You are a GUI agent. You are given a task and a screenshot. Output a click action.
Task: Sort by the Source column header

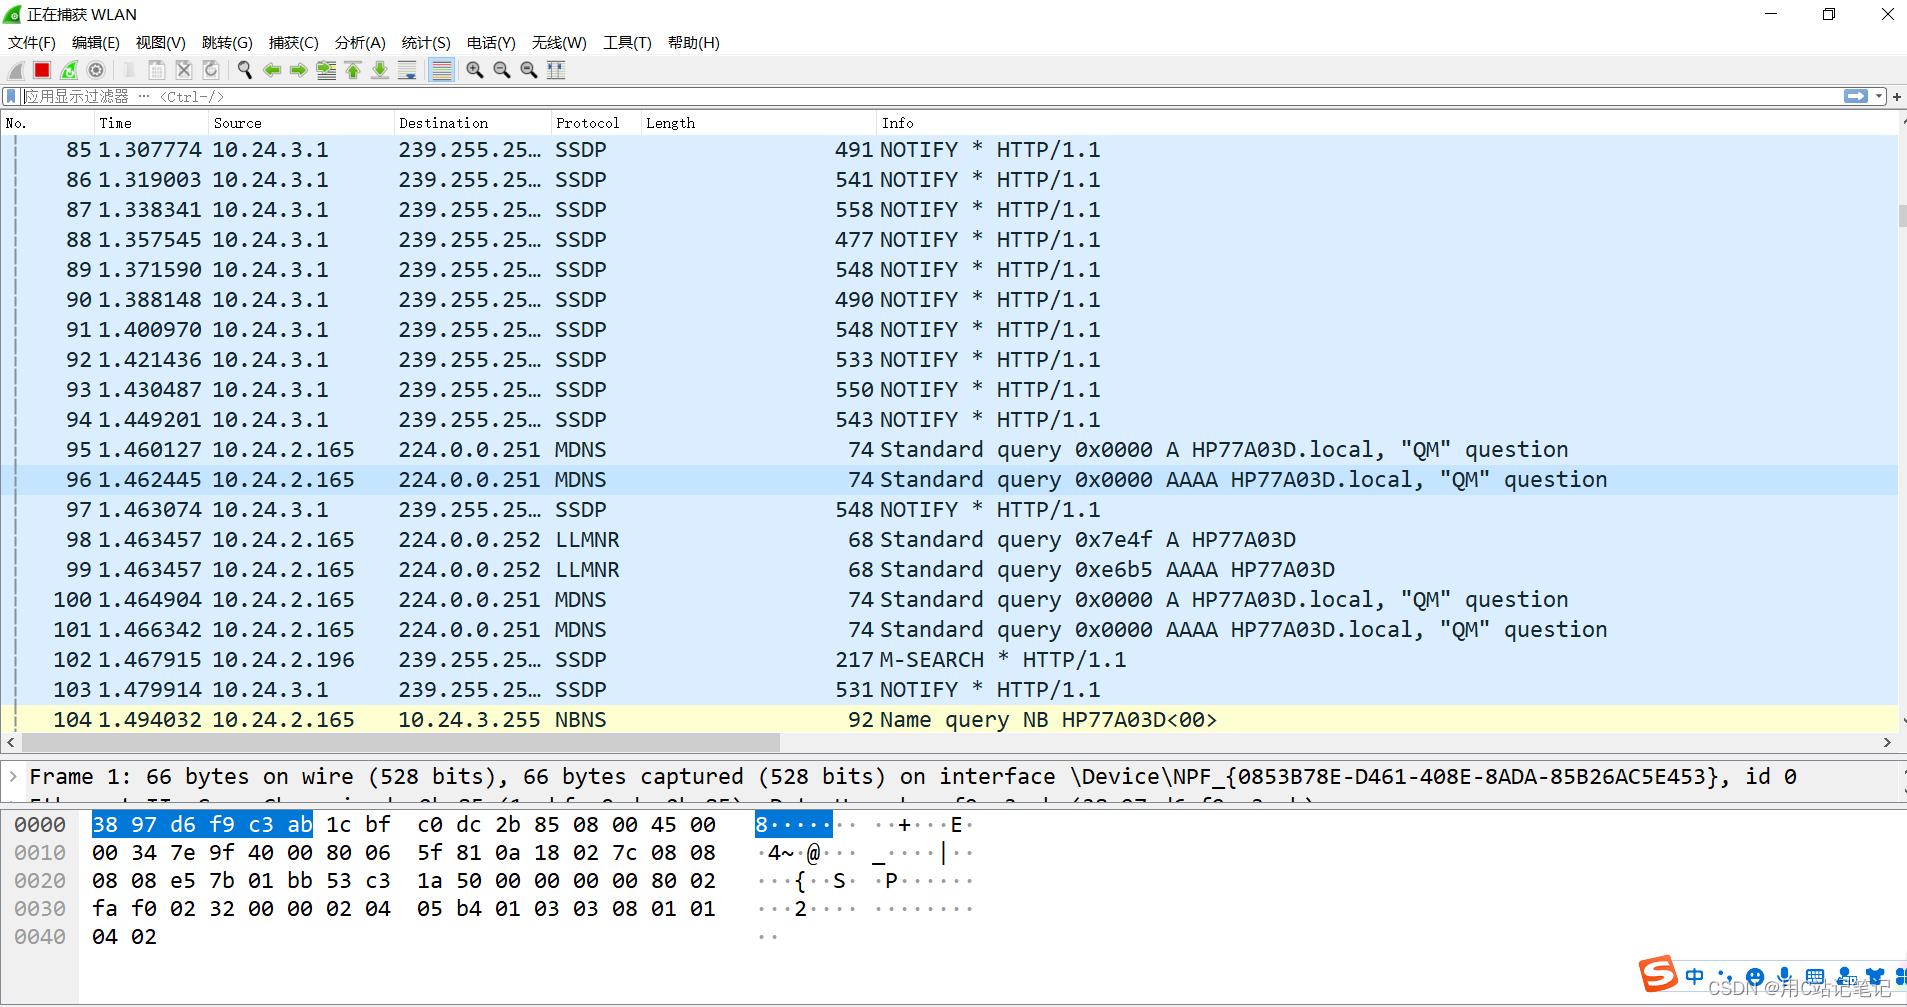click(x=301, y=123)
